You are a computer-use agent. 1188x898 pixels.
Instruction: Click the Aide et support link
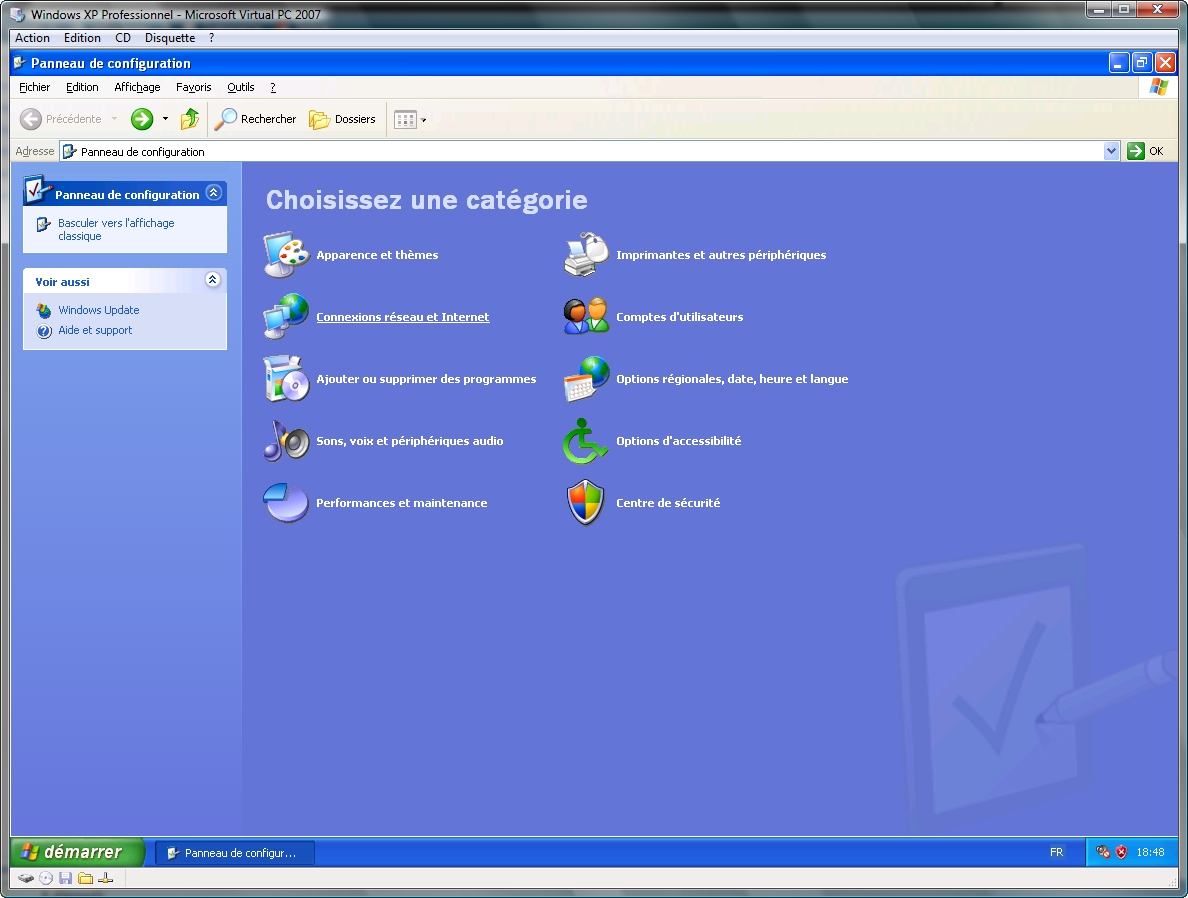(x=95, y=330)
